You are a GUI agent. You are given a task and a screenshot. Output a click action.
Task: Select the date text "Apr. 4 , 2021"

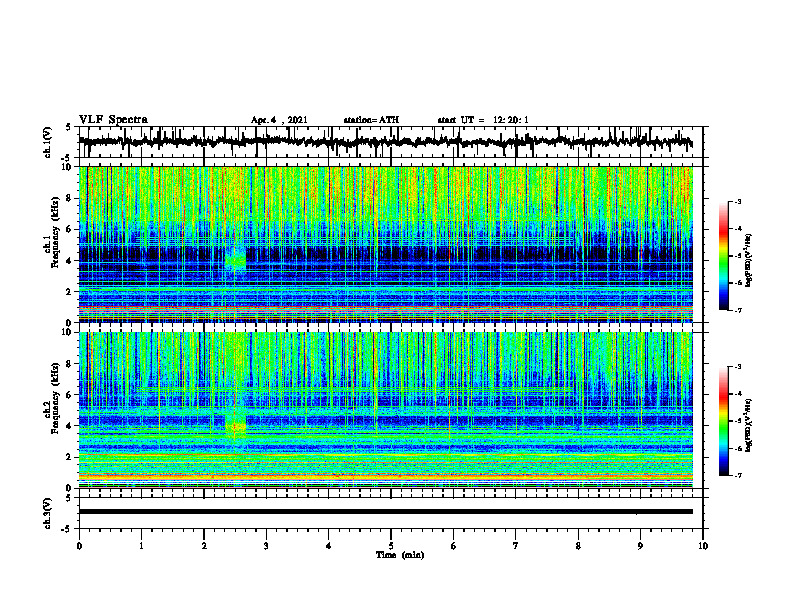(x=279, y=120)
